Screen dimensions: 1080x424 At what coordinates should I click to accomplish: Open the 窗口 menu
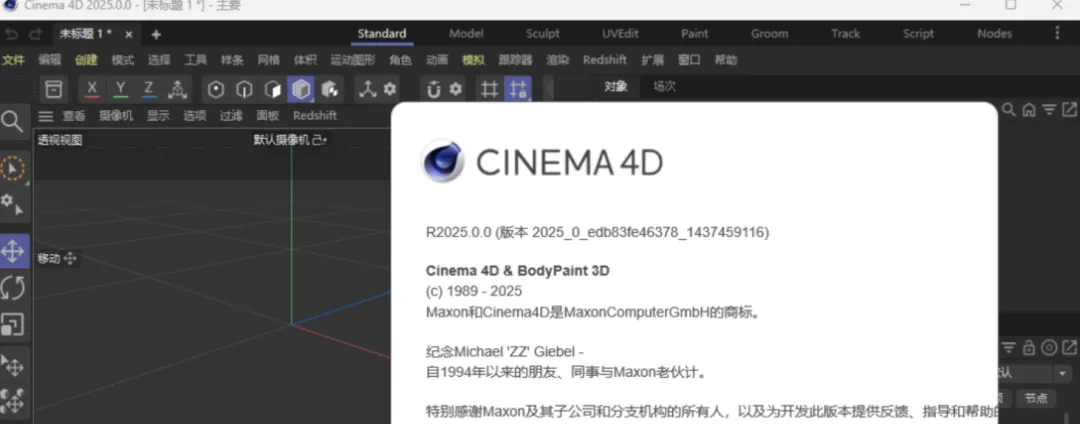click(x=689, y=60)
